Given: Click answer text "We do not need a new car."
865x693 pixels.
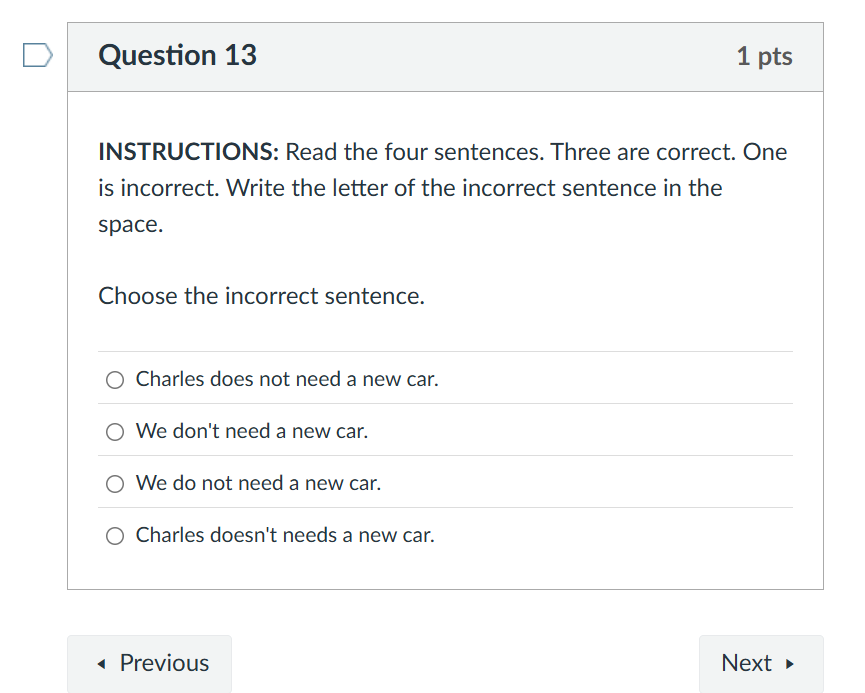Looking at the screenshot, I should (258, 484).
